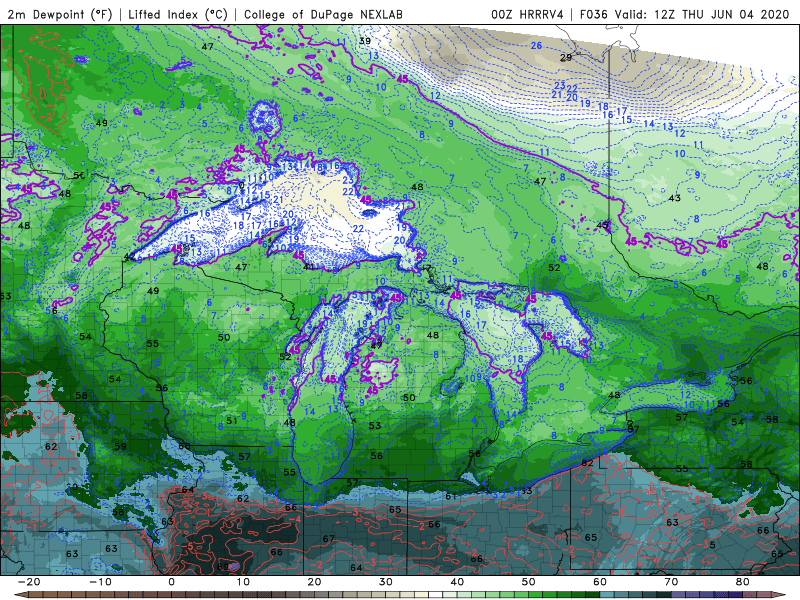800x600 pixels.
Task: Click the '-10' color scale label
Action: (100, 582)
